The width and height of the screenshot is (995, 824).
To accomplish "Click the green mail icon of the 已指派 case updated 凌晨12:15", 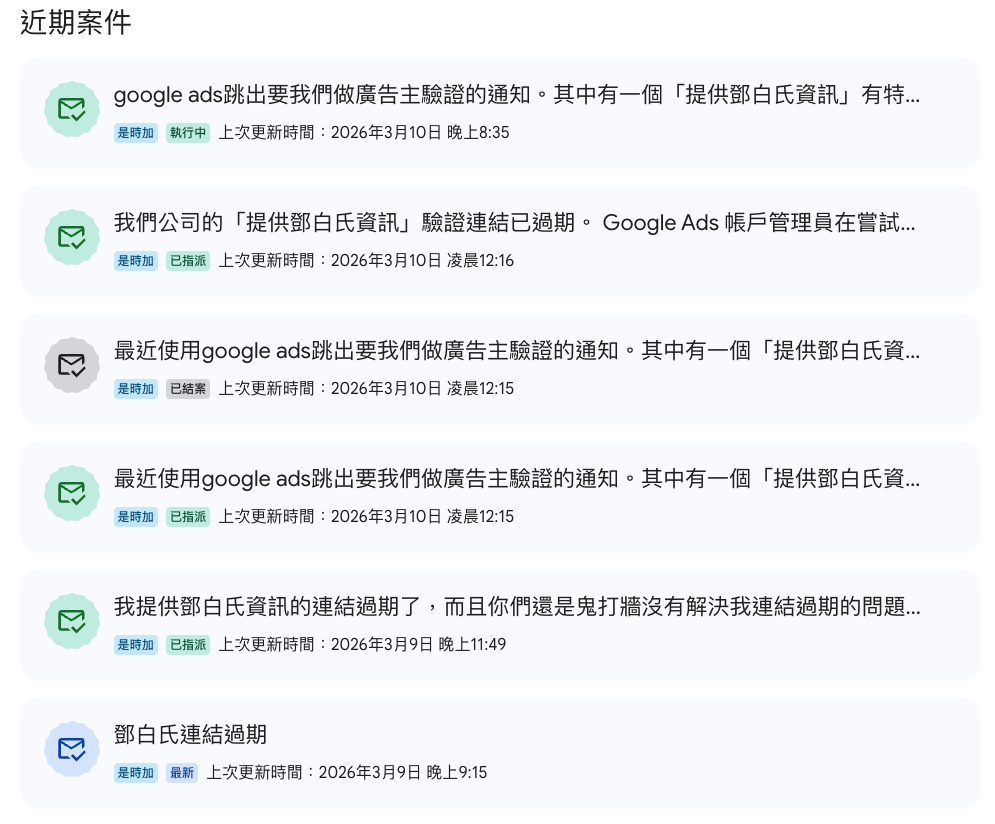I will click(72, 493).
